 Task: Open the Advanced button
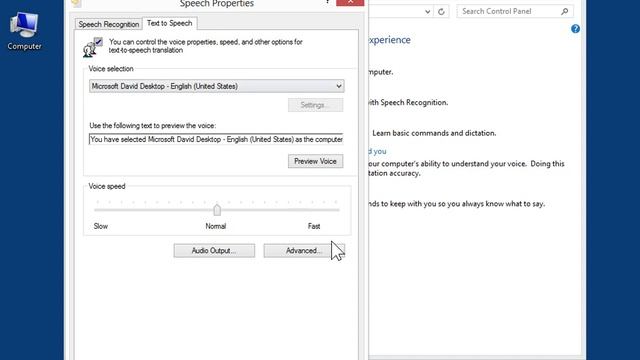[304, 251]
